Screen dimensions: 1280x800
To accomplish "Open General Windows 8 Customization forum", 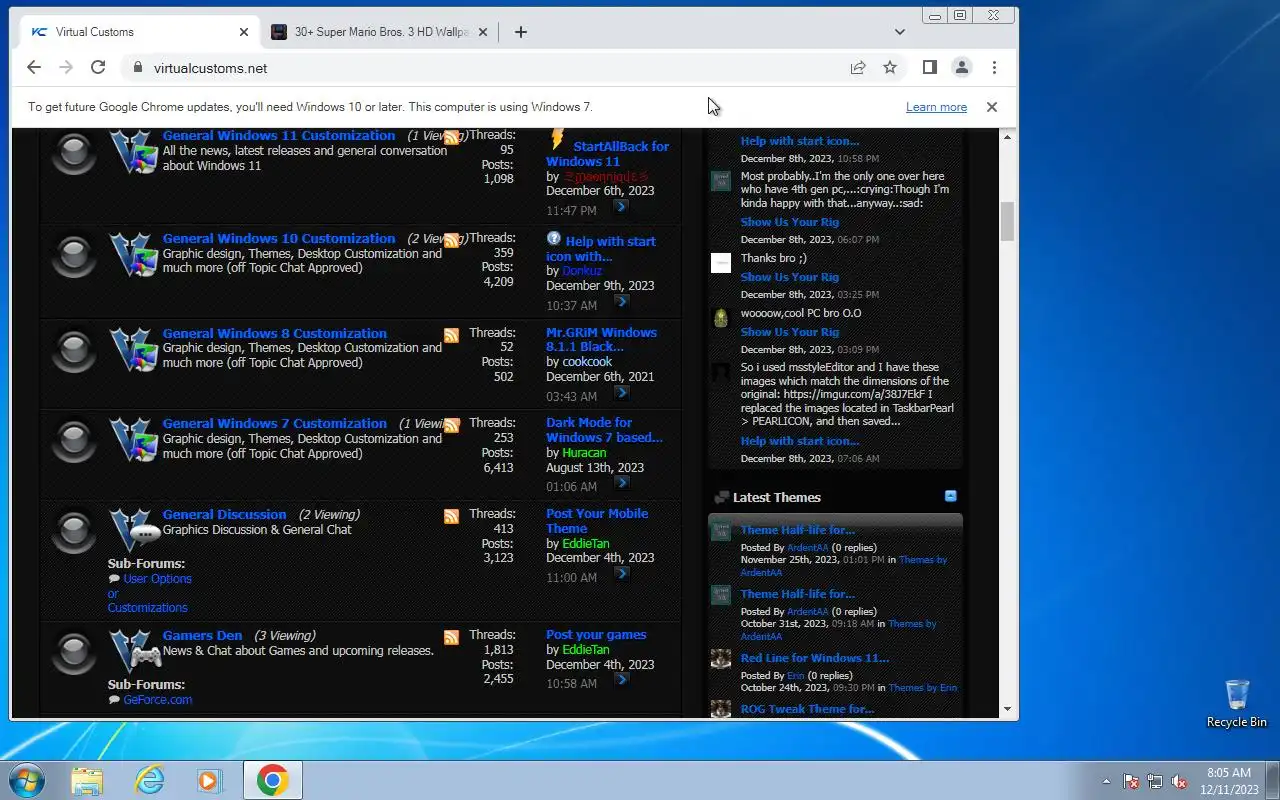I will (275, 334).
